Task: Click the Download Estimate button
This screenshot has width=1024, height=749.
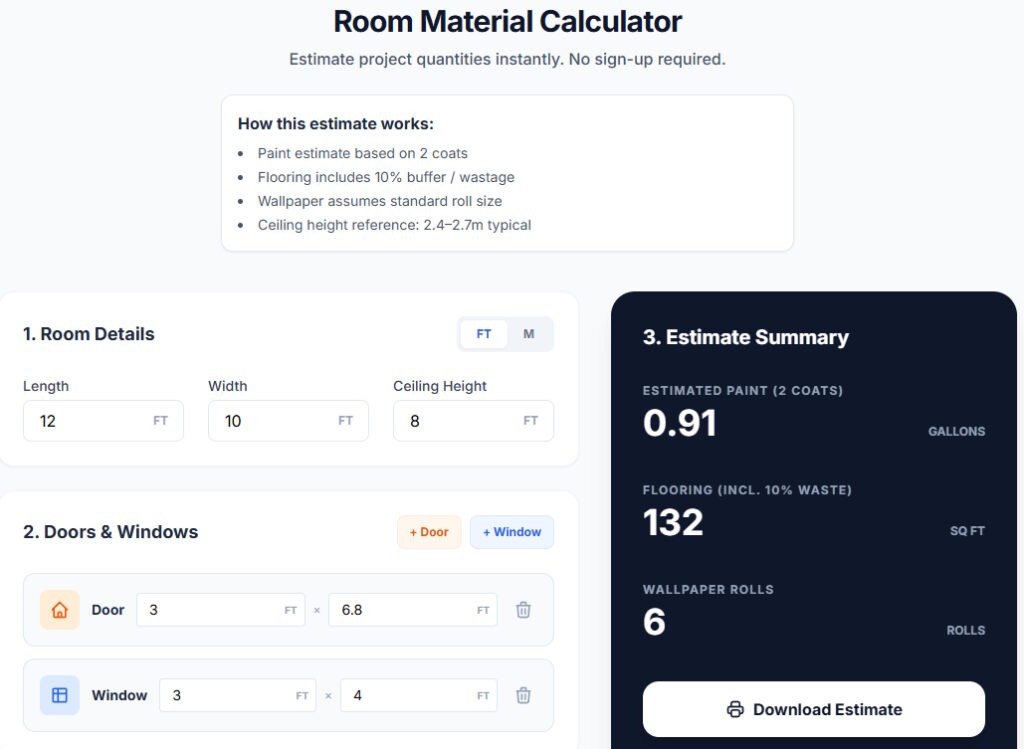Action: pyautogui.click(x=813, y=708)
